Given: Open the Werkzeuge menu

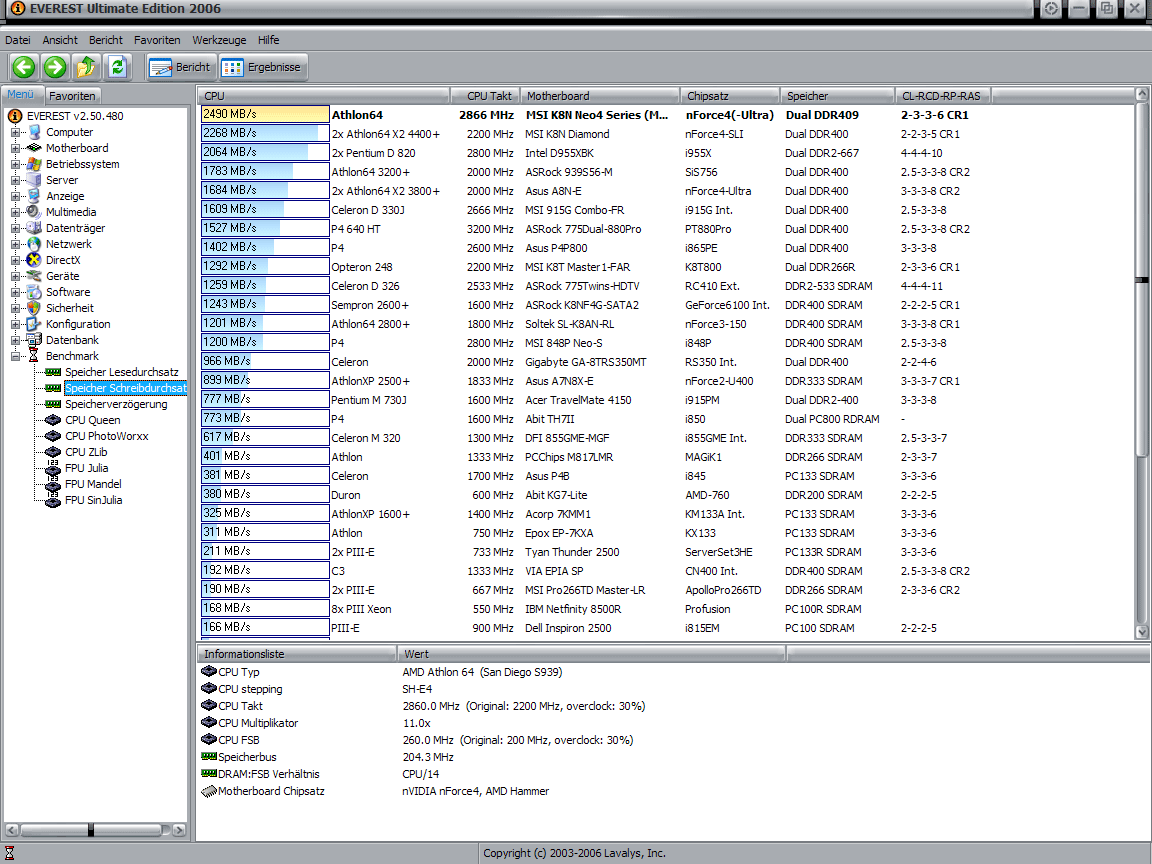Looking at the screenshot, I should pyautogui.click(x=219, y=40).
